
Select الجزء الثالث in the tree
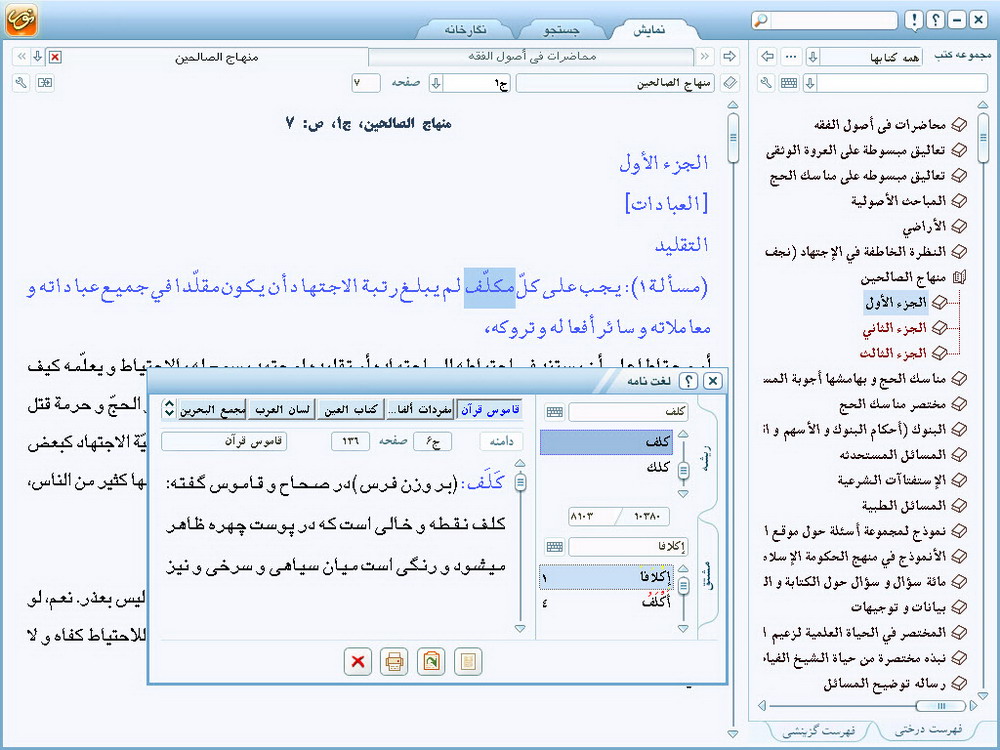click(893, 353)
